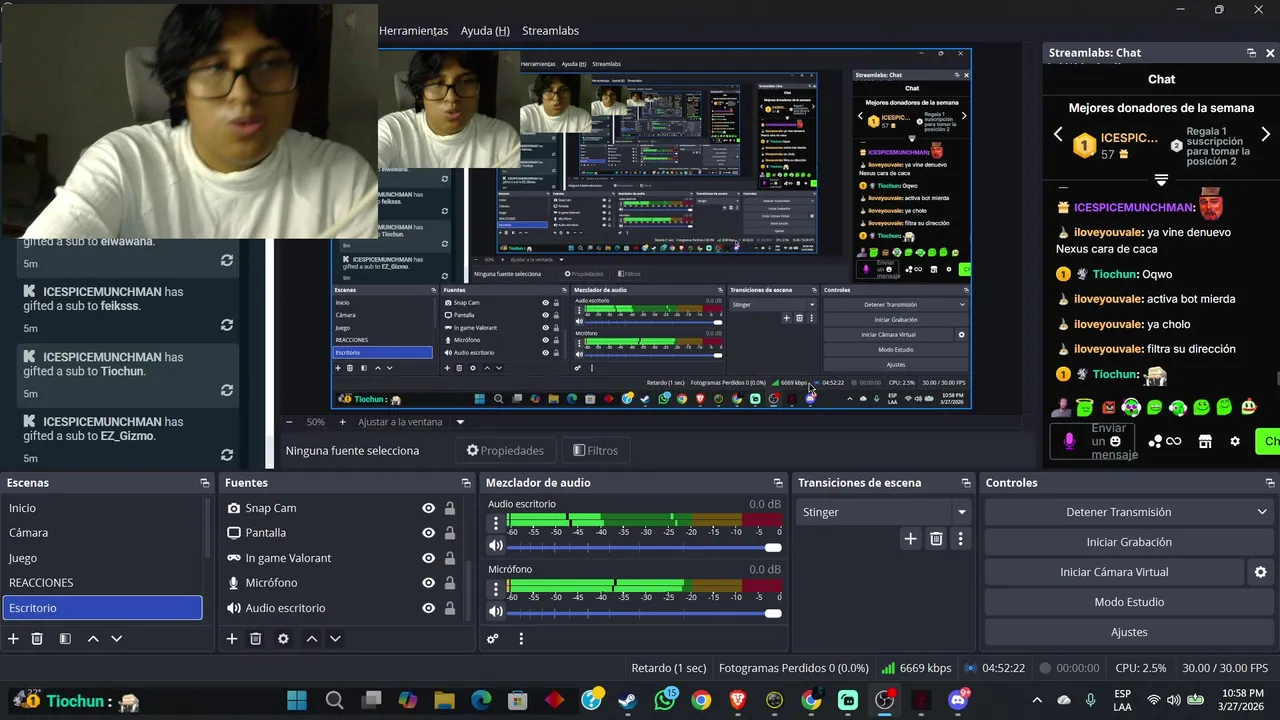
Task: Open Micrófono channel options dots
Action: point(496,589)
